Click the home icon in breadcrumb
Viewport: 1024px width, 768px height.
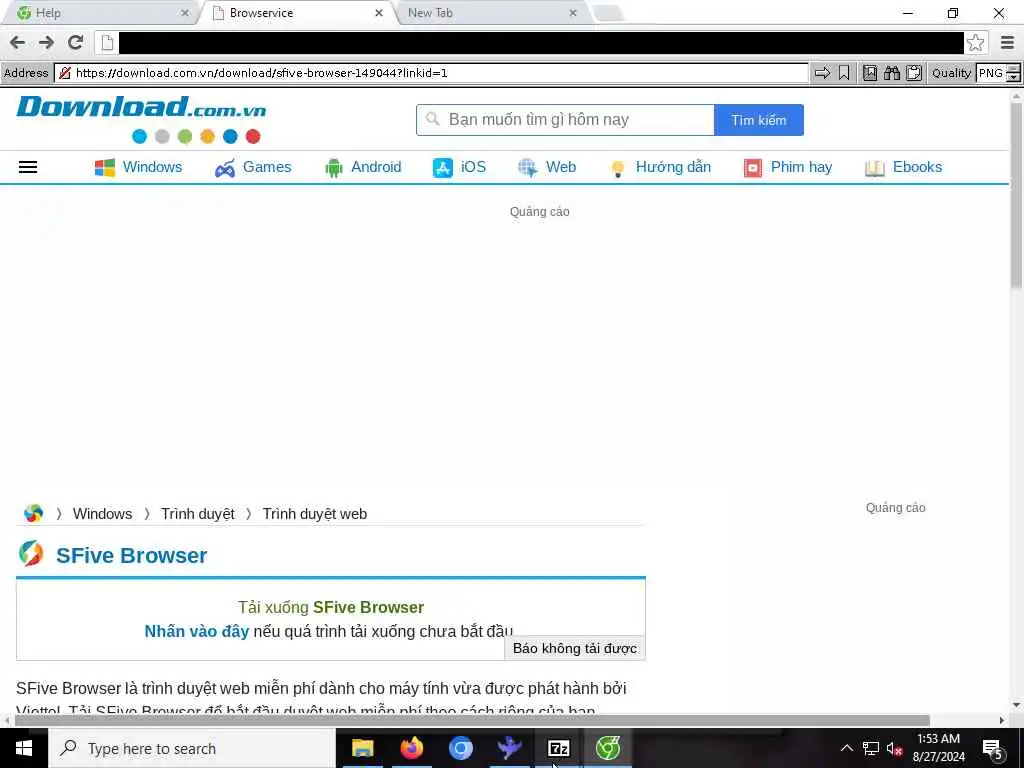33,513
